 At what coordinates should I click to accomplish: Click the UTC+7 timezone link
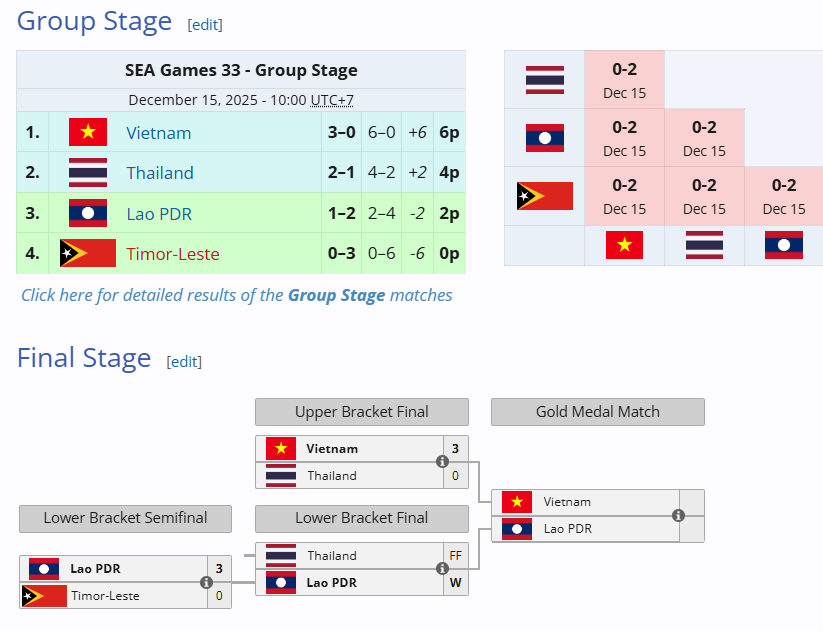(x=332, y=100)
